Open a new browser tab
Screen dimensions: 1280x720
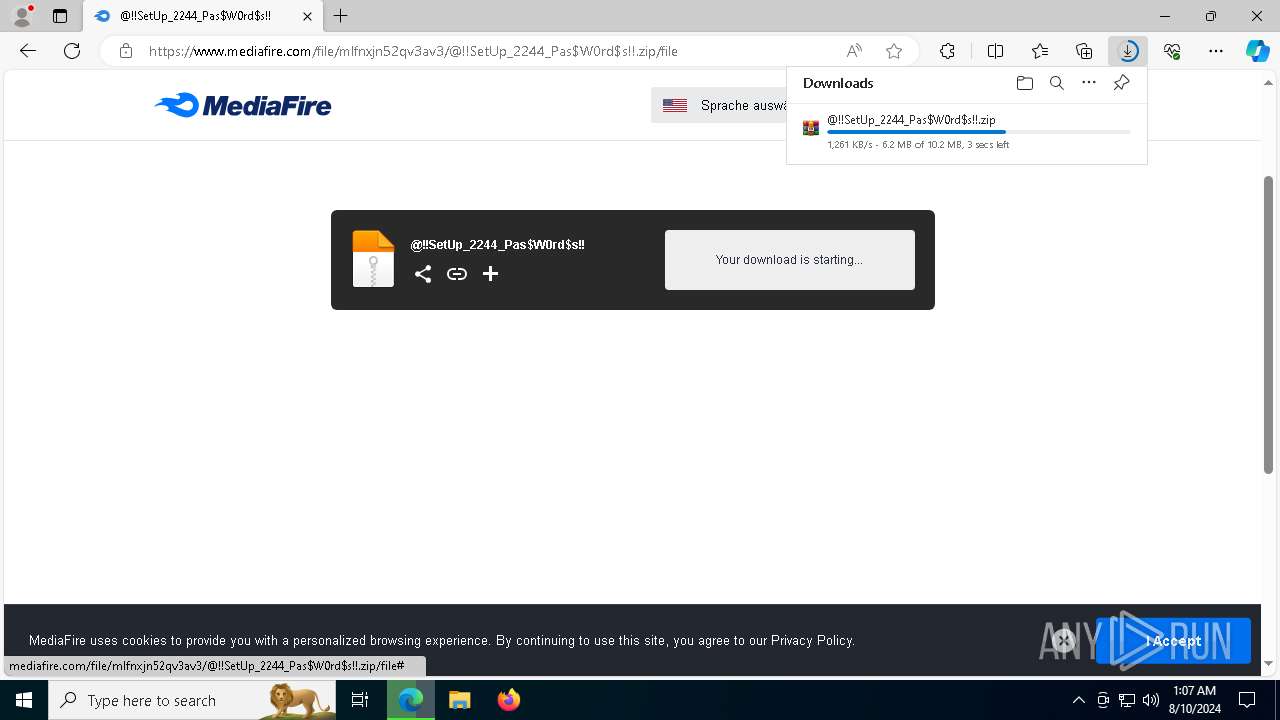tap(341, 16)
